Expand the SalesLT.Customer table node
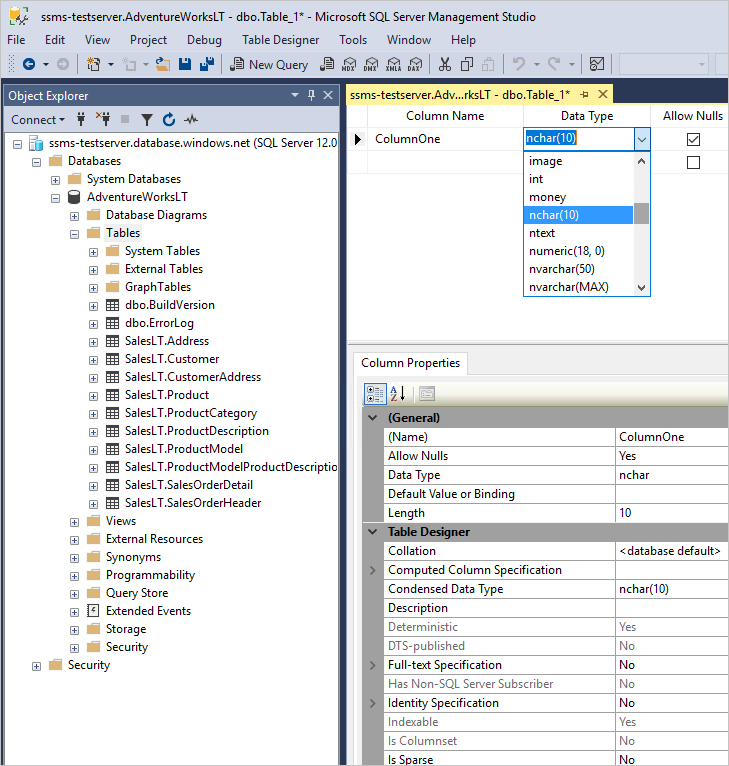 pyautogui.click(x=93, y=360)
